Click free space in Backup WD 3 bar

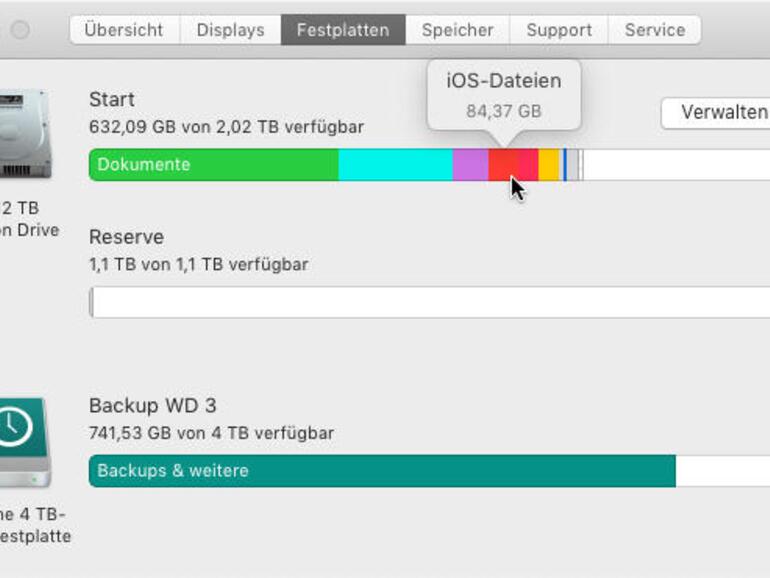pos(722,471)
